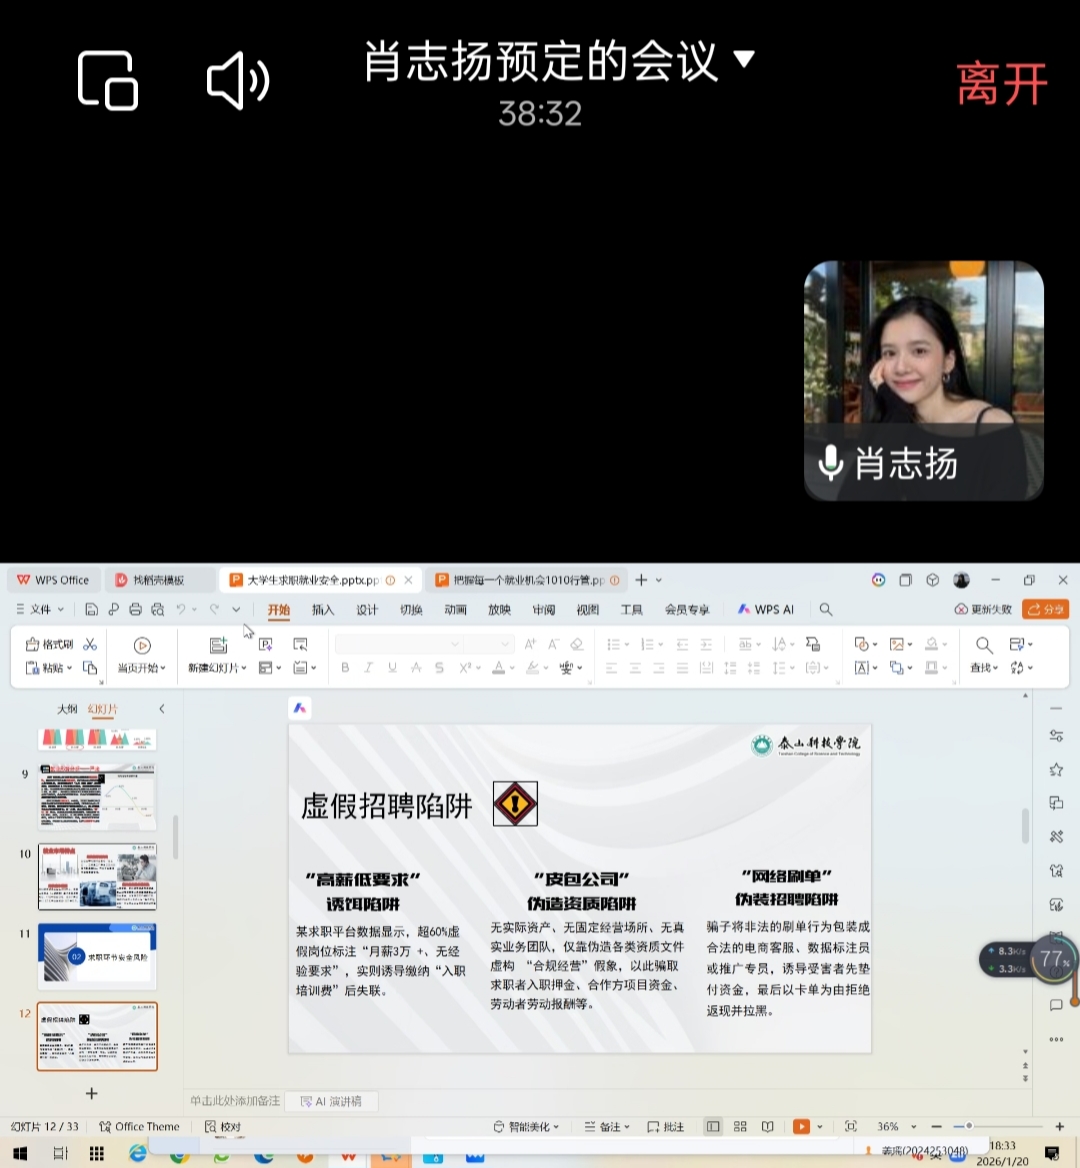Image resolution: width=1080 pixels, height=1168 pixels.
Task: Click the format painter (格式刷) icon
Action: [33, 644]
